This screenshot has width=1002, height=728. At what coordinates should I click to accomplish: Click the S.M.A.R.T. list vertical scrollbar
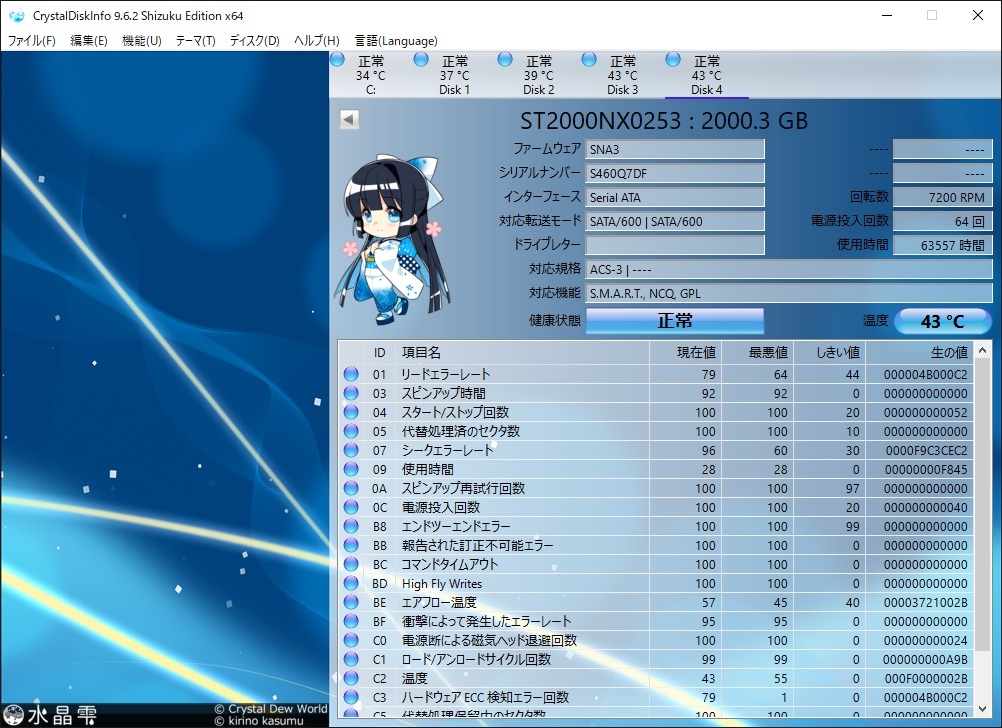983,530
